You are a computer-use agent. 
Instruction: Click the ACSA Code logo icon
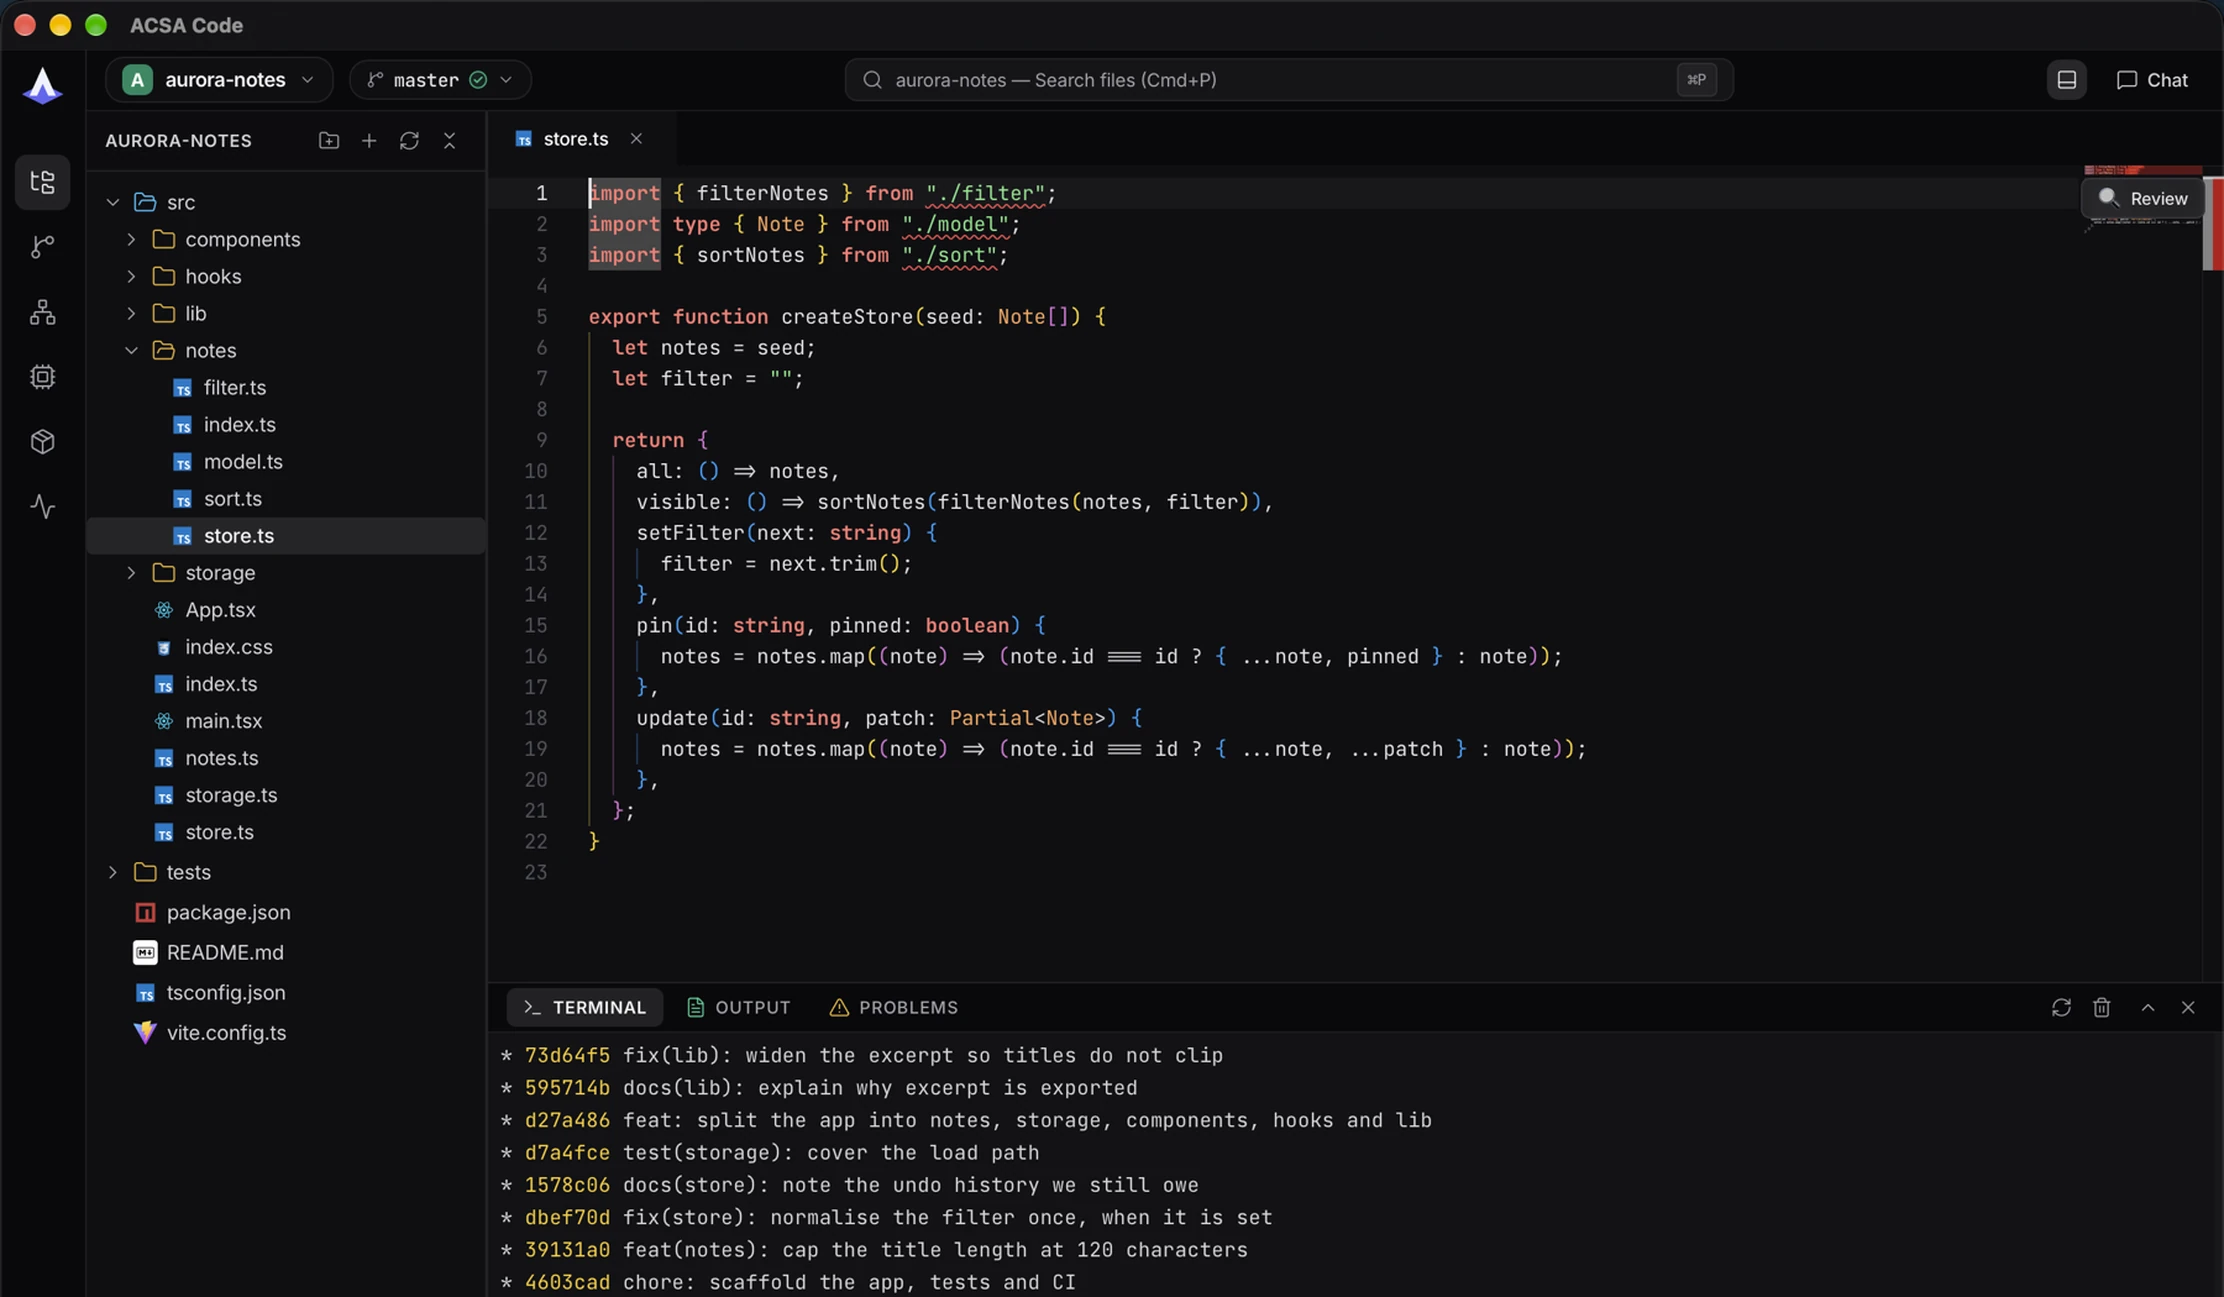pyautogui.click(x=42, y=85)
